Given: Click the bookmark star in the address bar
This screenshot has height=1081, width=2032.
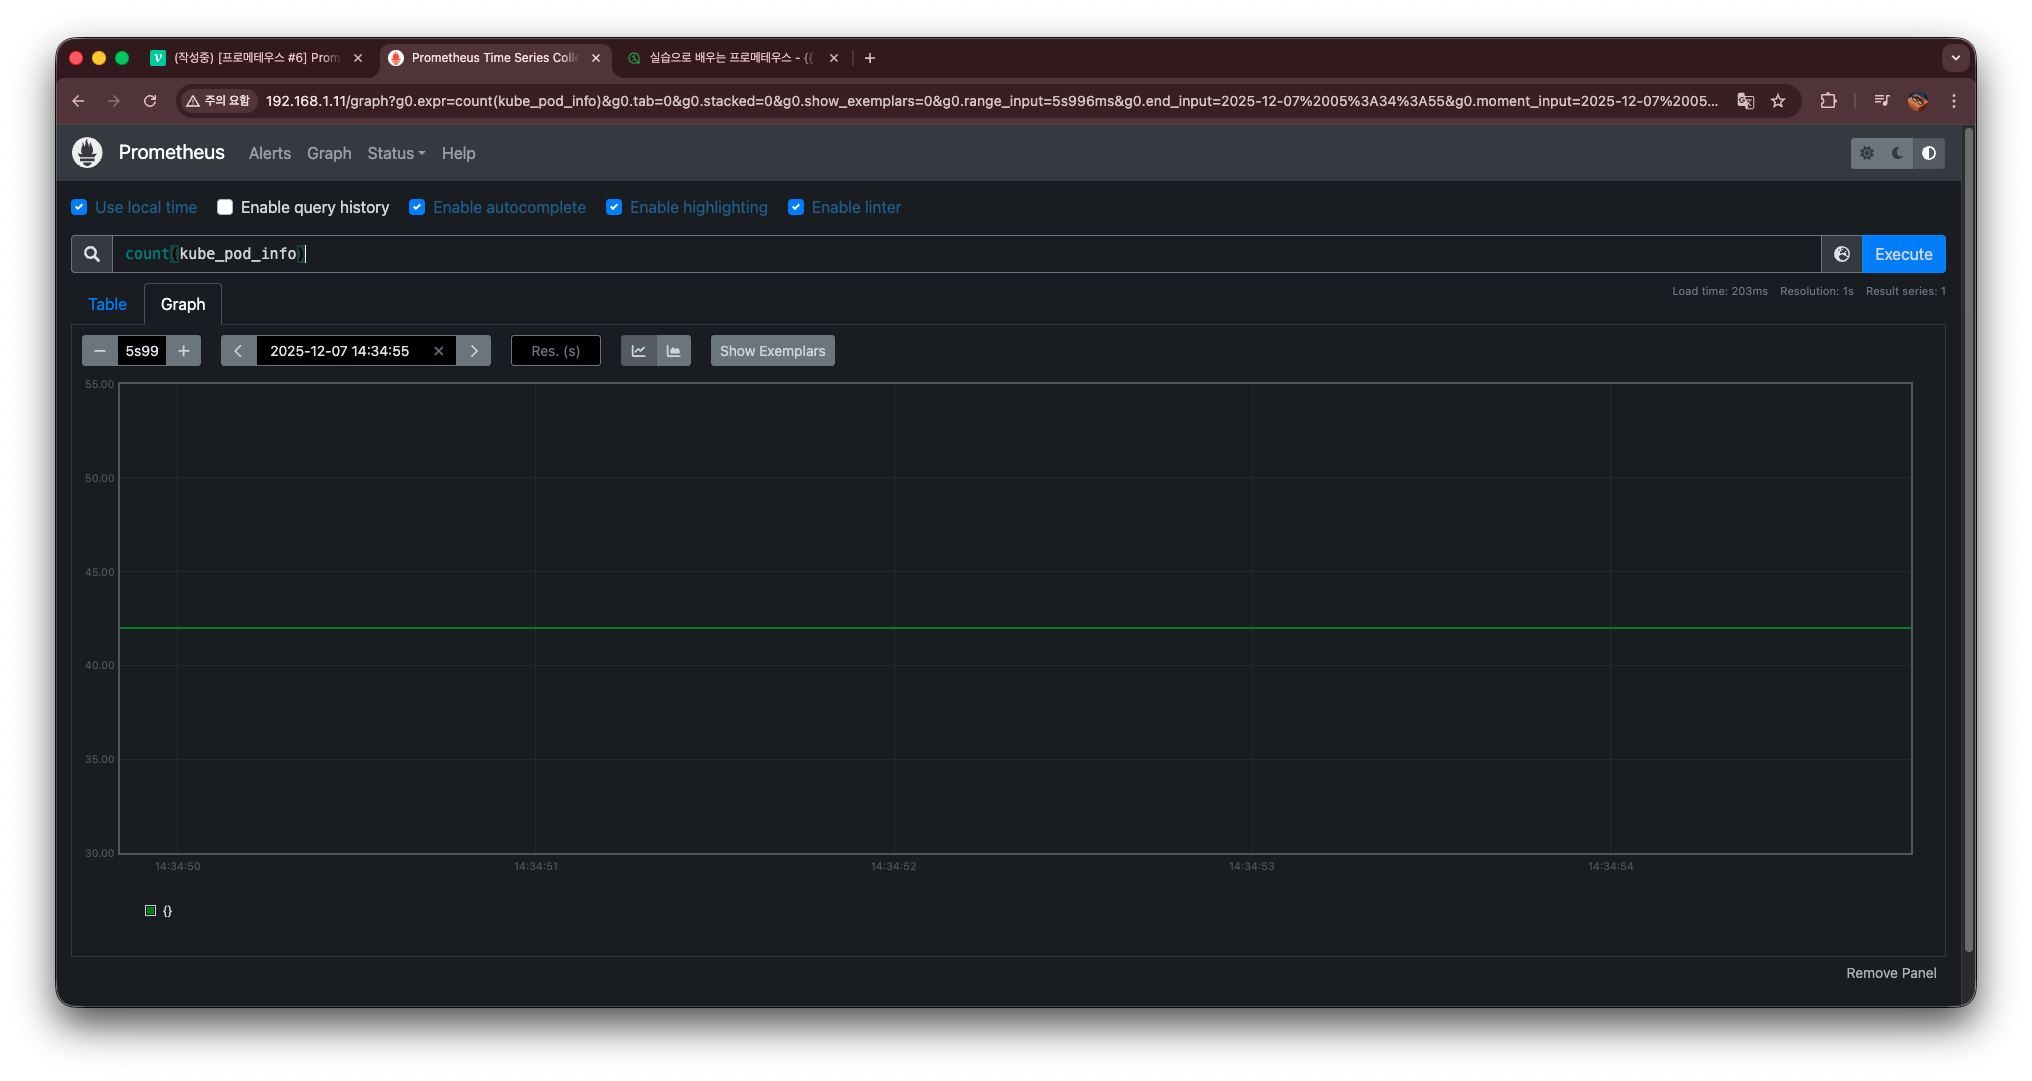Looking at the screenshot, I should (x=1778, y=101).
